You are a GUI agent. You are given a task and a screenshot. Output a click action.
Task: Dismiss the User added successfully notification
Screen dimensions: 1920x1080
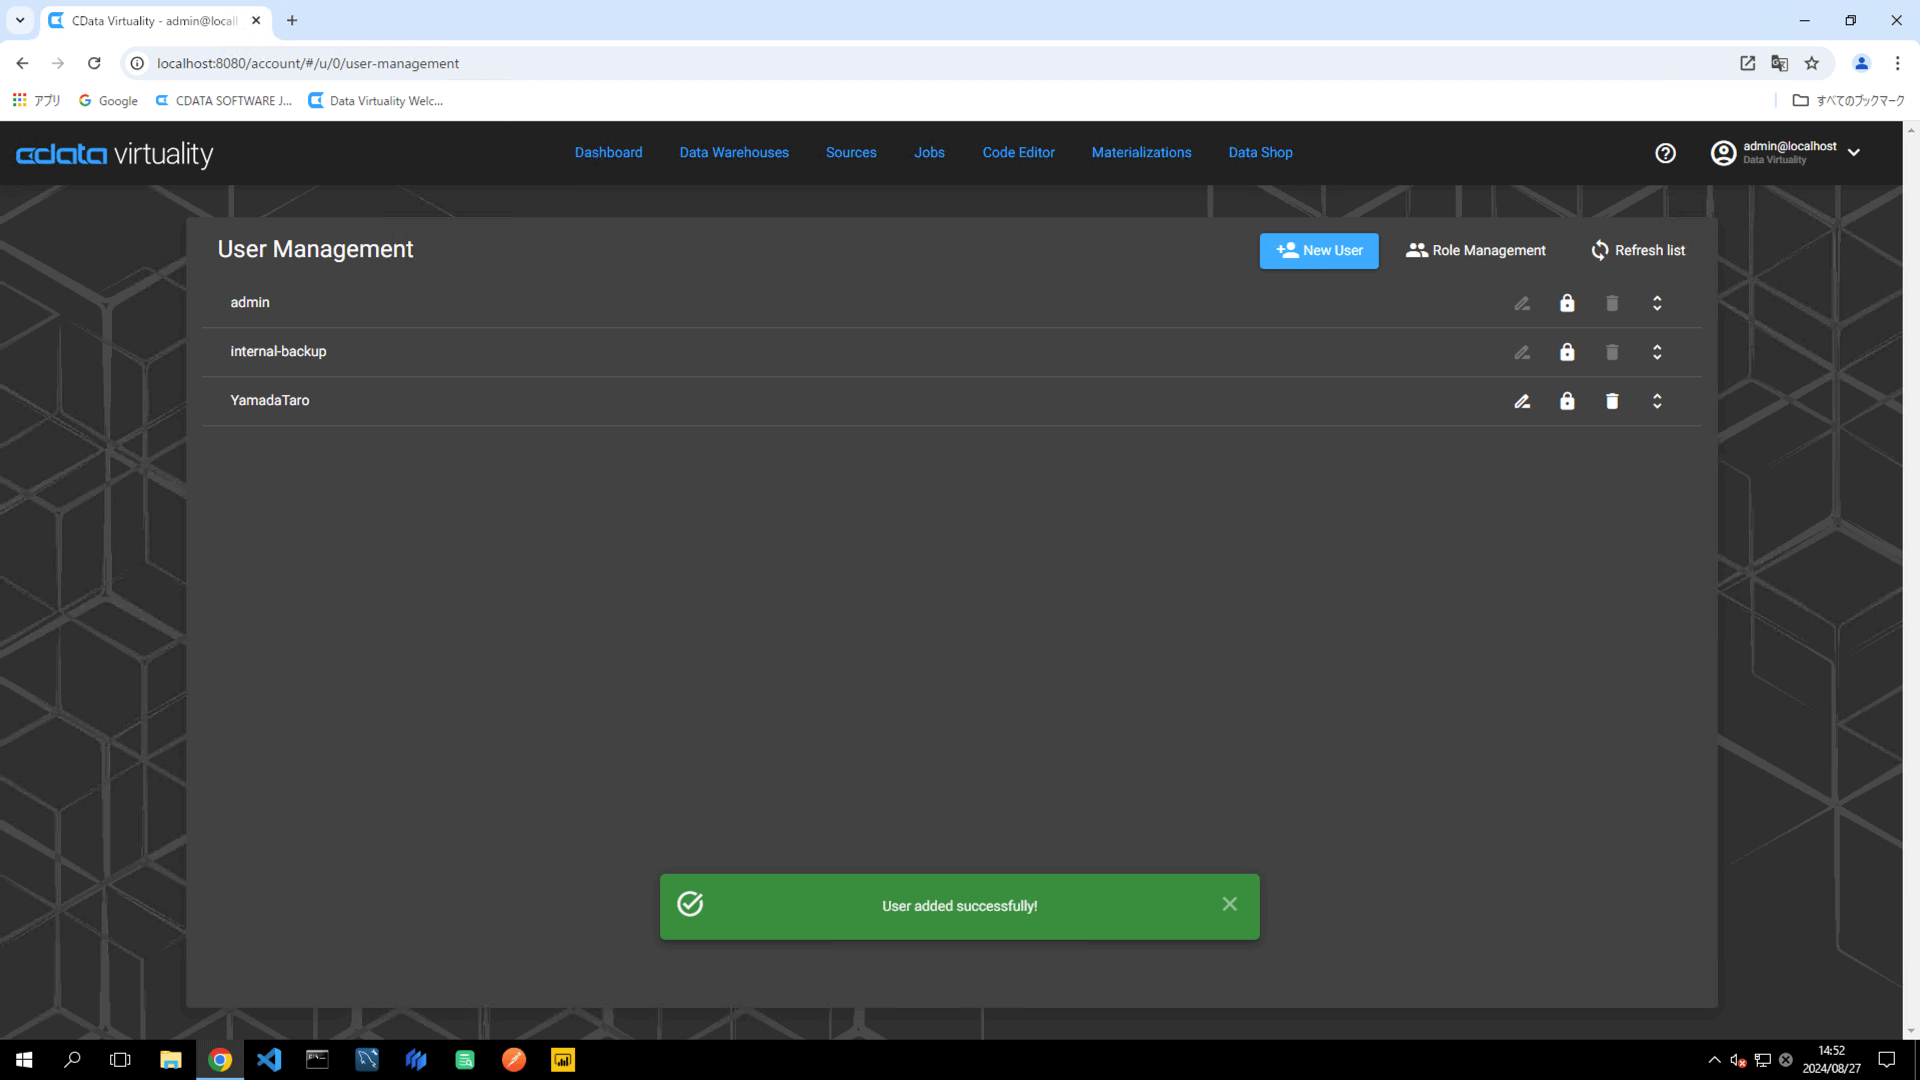[1229, 904]
